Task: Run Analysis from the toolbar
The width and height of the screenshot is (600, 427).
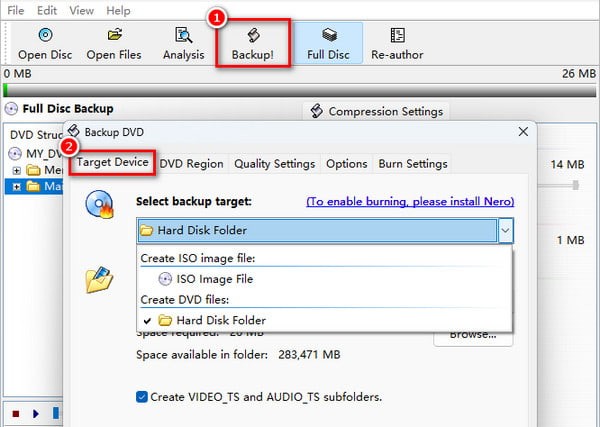Action: click(184, 44)
